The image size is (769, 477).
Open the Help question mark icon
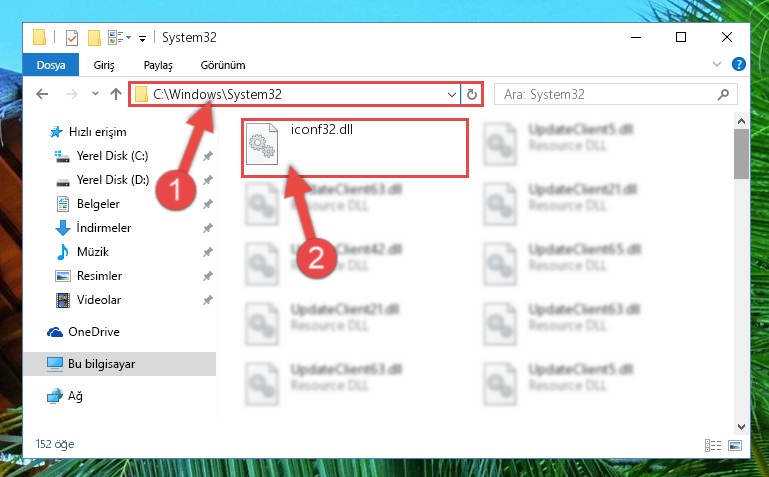(x=738, y=64)
